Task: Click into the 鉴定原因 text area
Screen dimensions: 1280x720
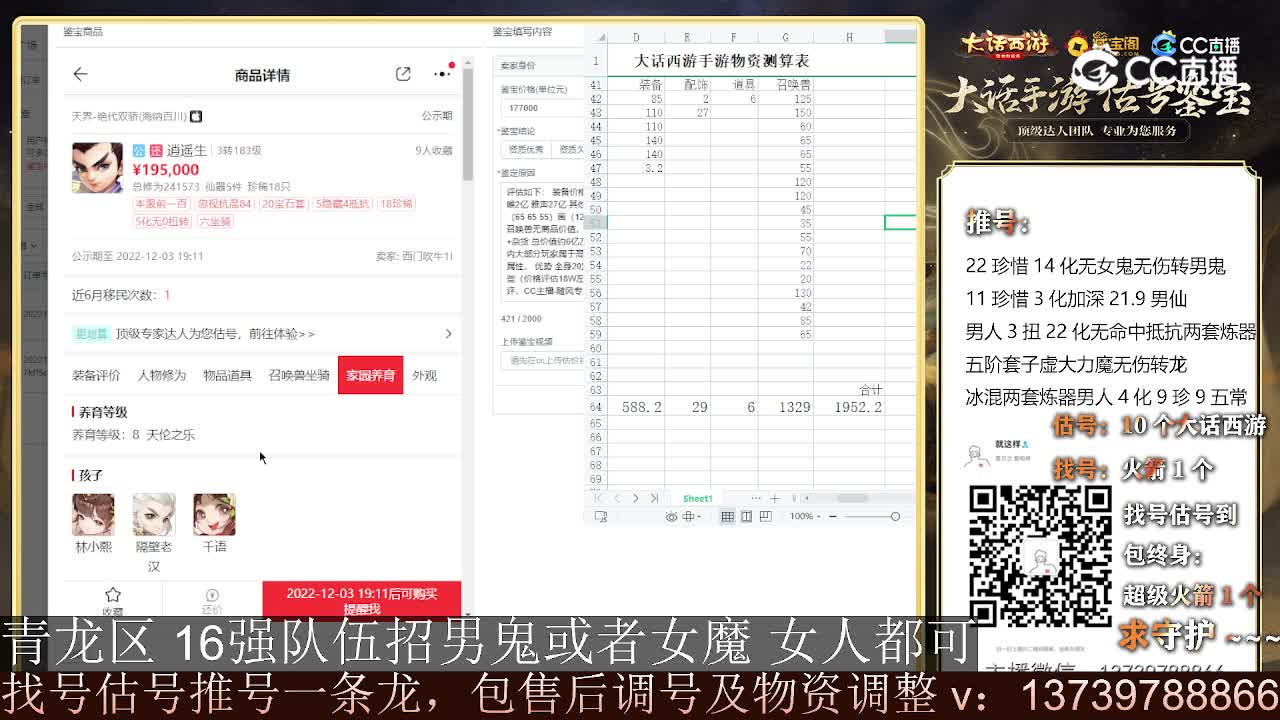Action: point(543,243)
